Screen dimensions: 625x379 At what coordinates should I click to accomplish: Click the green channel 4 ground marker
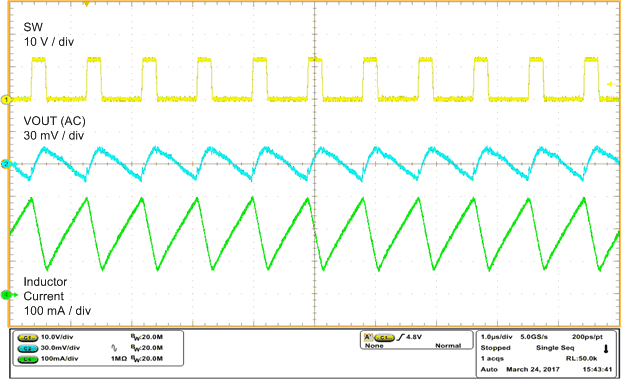pyautogui.click(x=7, y=295)
